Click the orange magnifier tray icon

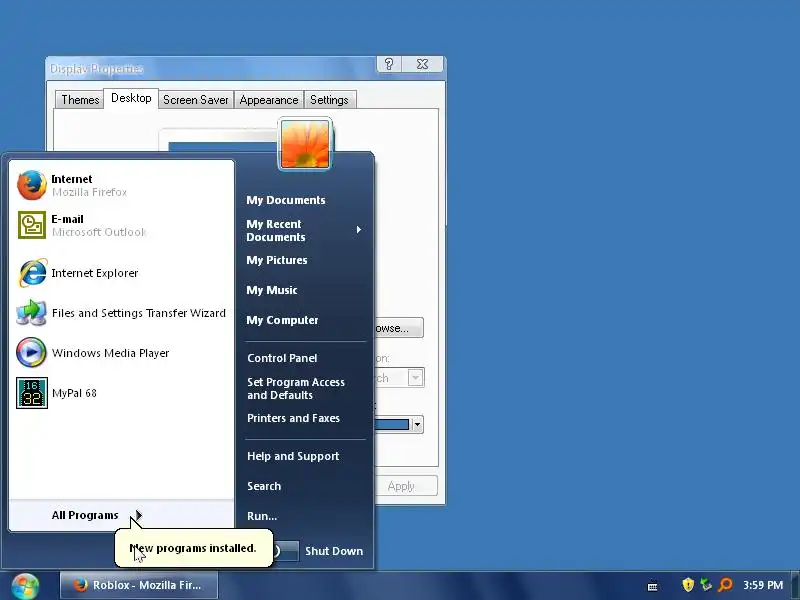click(724, 585)
